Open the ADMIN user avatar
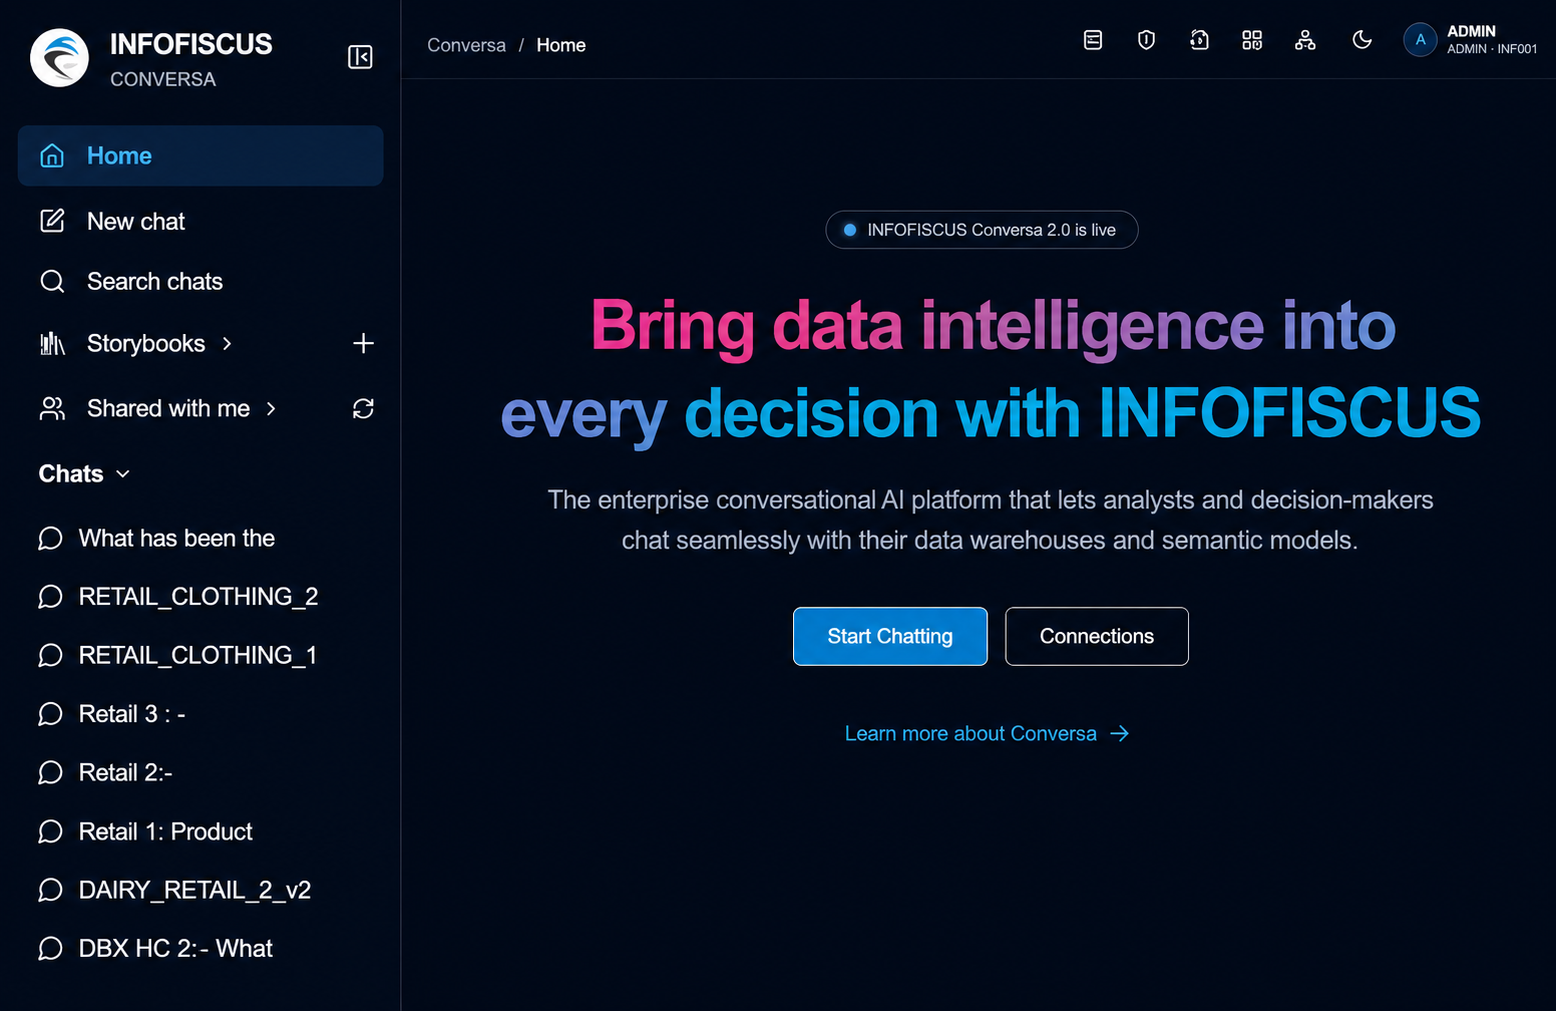This screenshot has height=1011, width=1556. [x=1420, y=40]
